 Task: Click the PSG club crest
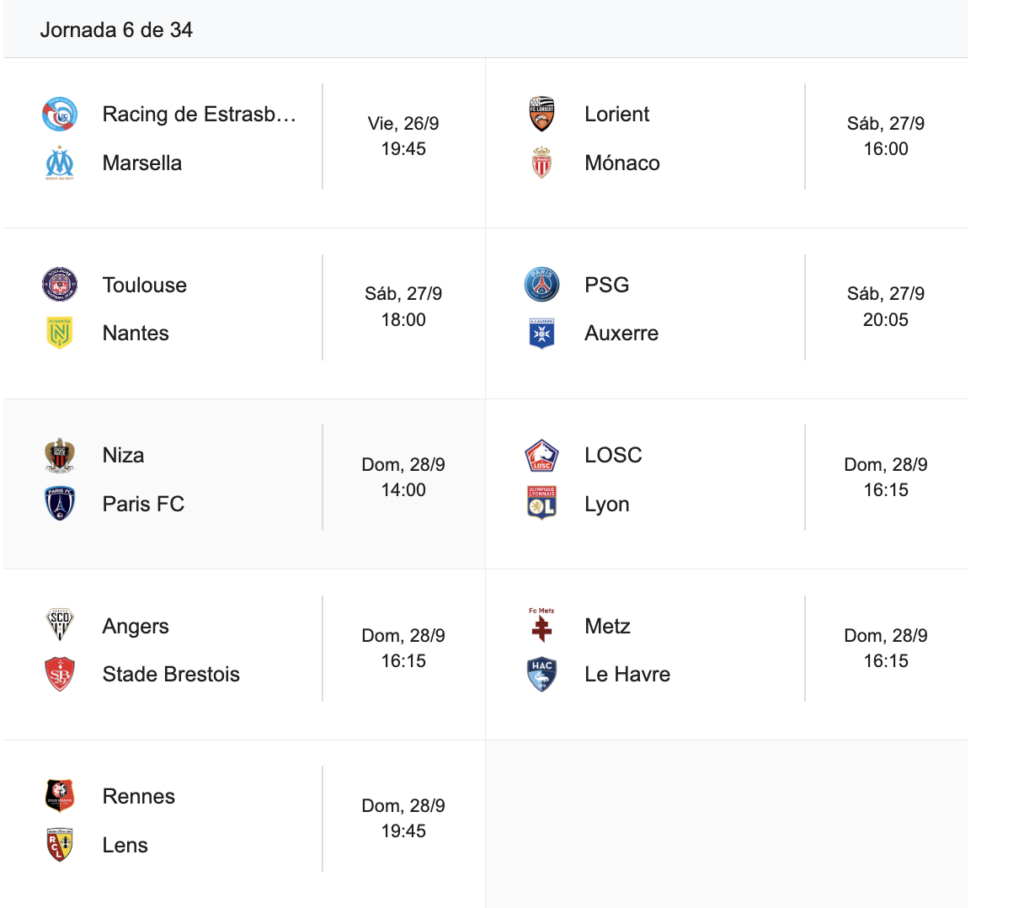point(542,285)
